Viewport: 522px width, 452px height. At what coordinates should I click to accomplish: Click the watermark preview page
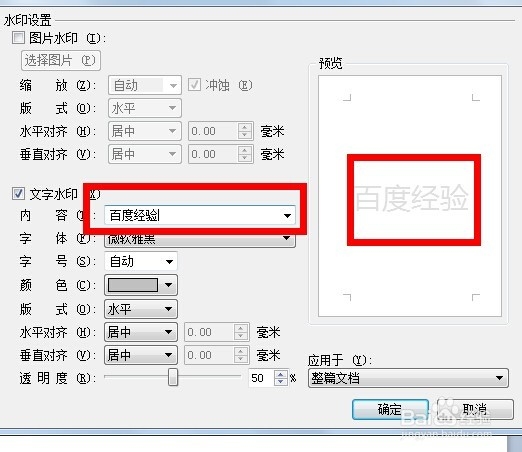(x=410, y=196)
